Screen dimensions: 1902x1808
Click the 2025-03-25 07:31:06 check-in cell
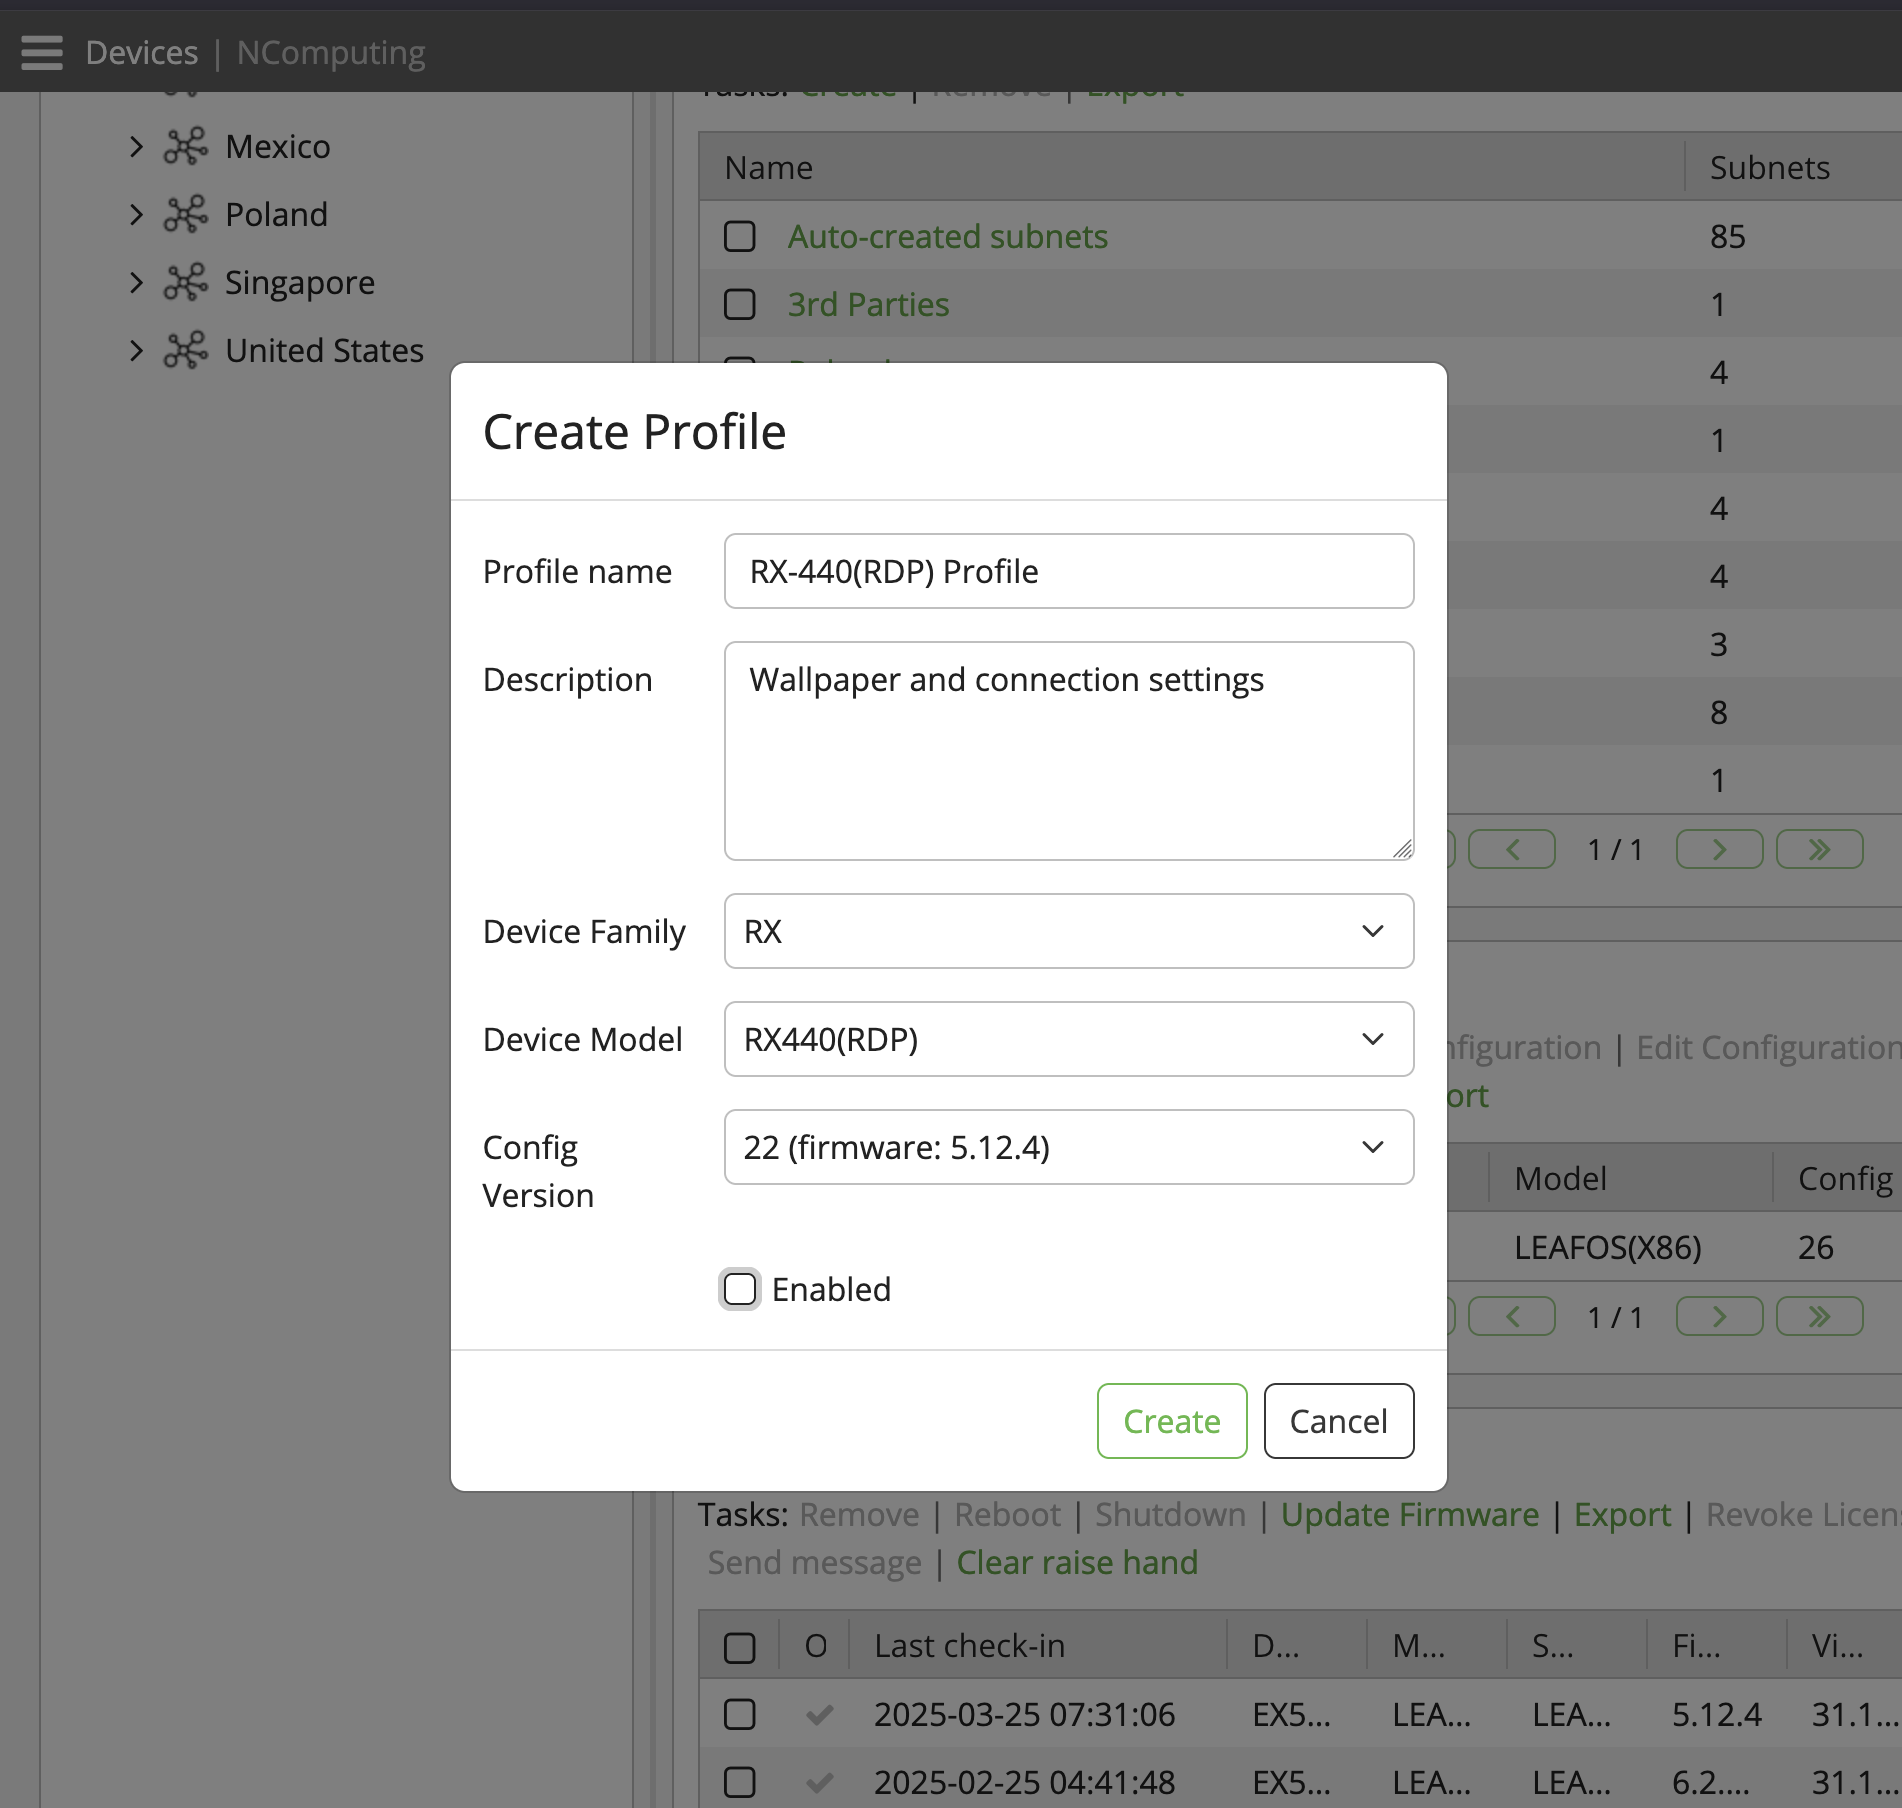coord(1024,1715)
